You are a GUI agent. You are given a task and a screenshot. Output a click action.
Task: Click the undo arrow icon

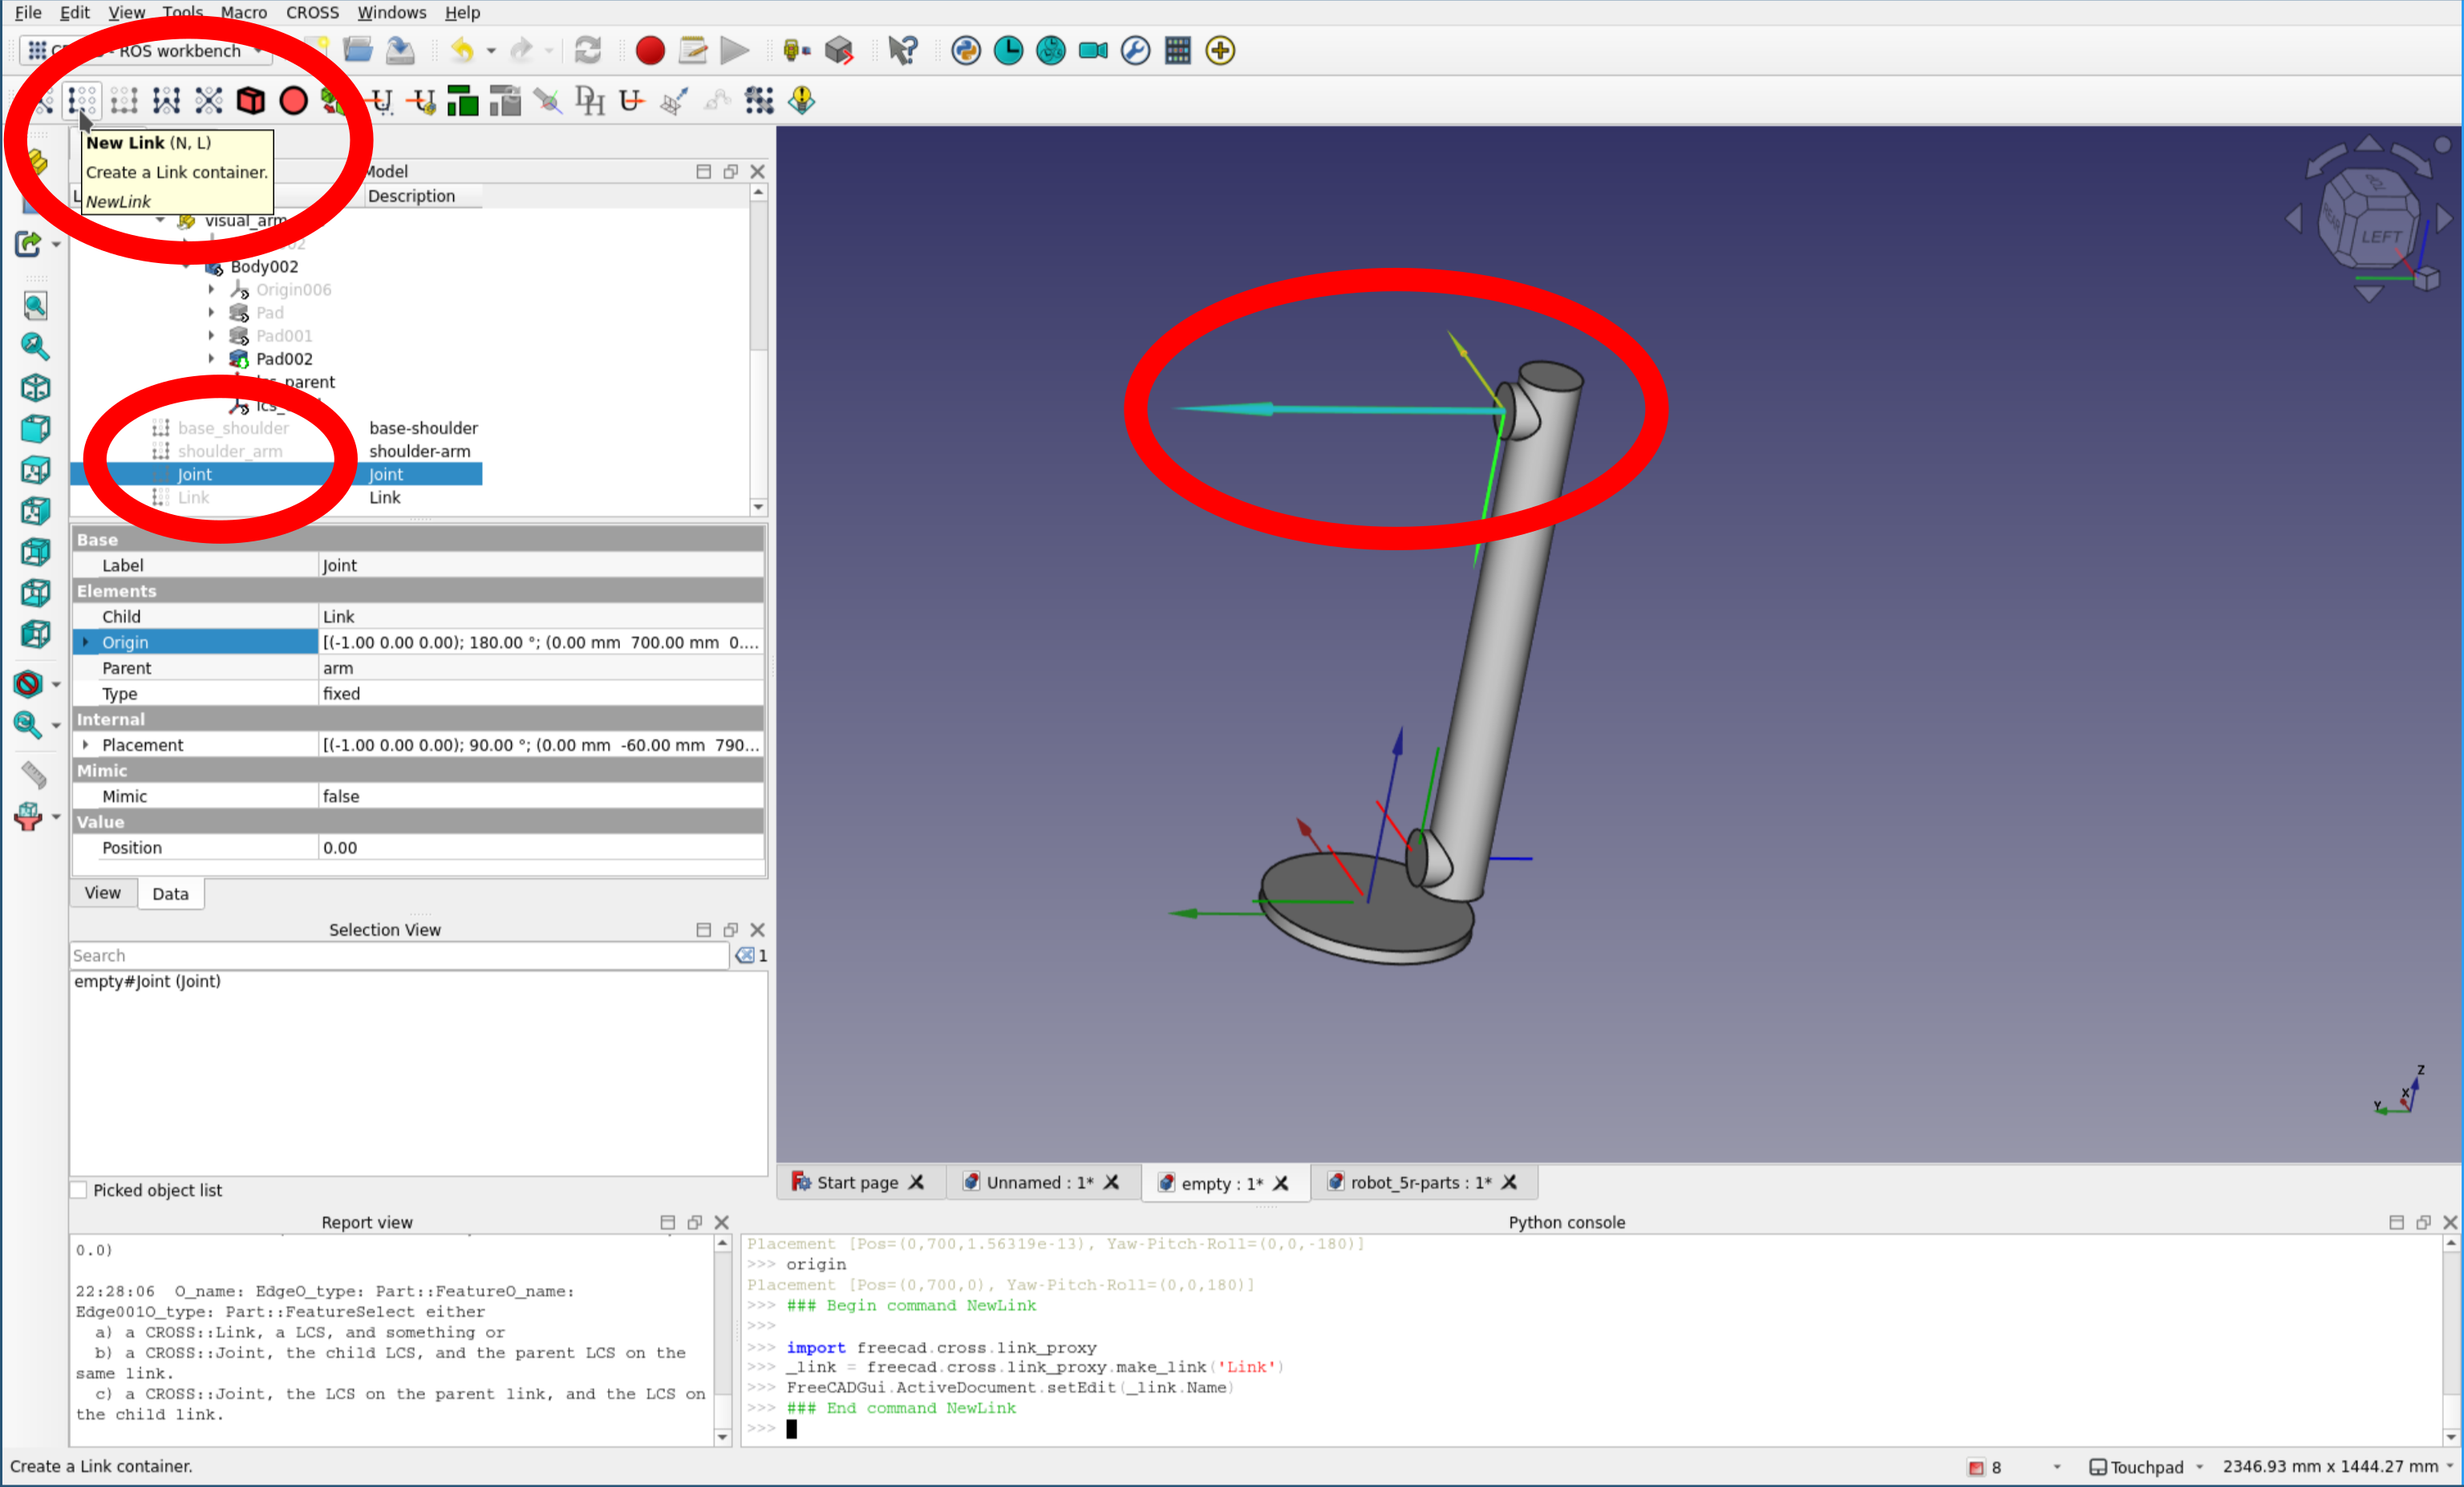click(462, 50)
